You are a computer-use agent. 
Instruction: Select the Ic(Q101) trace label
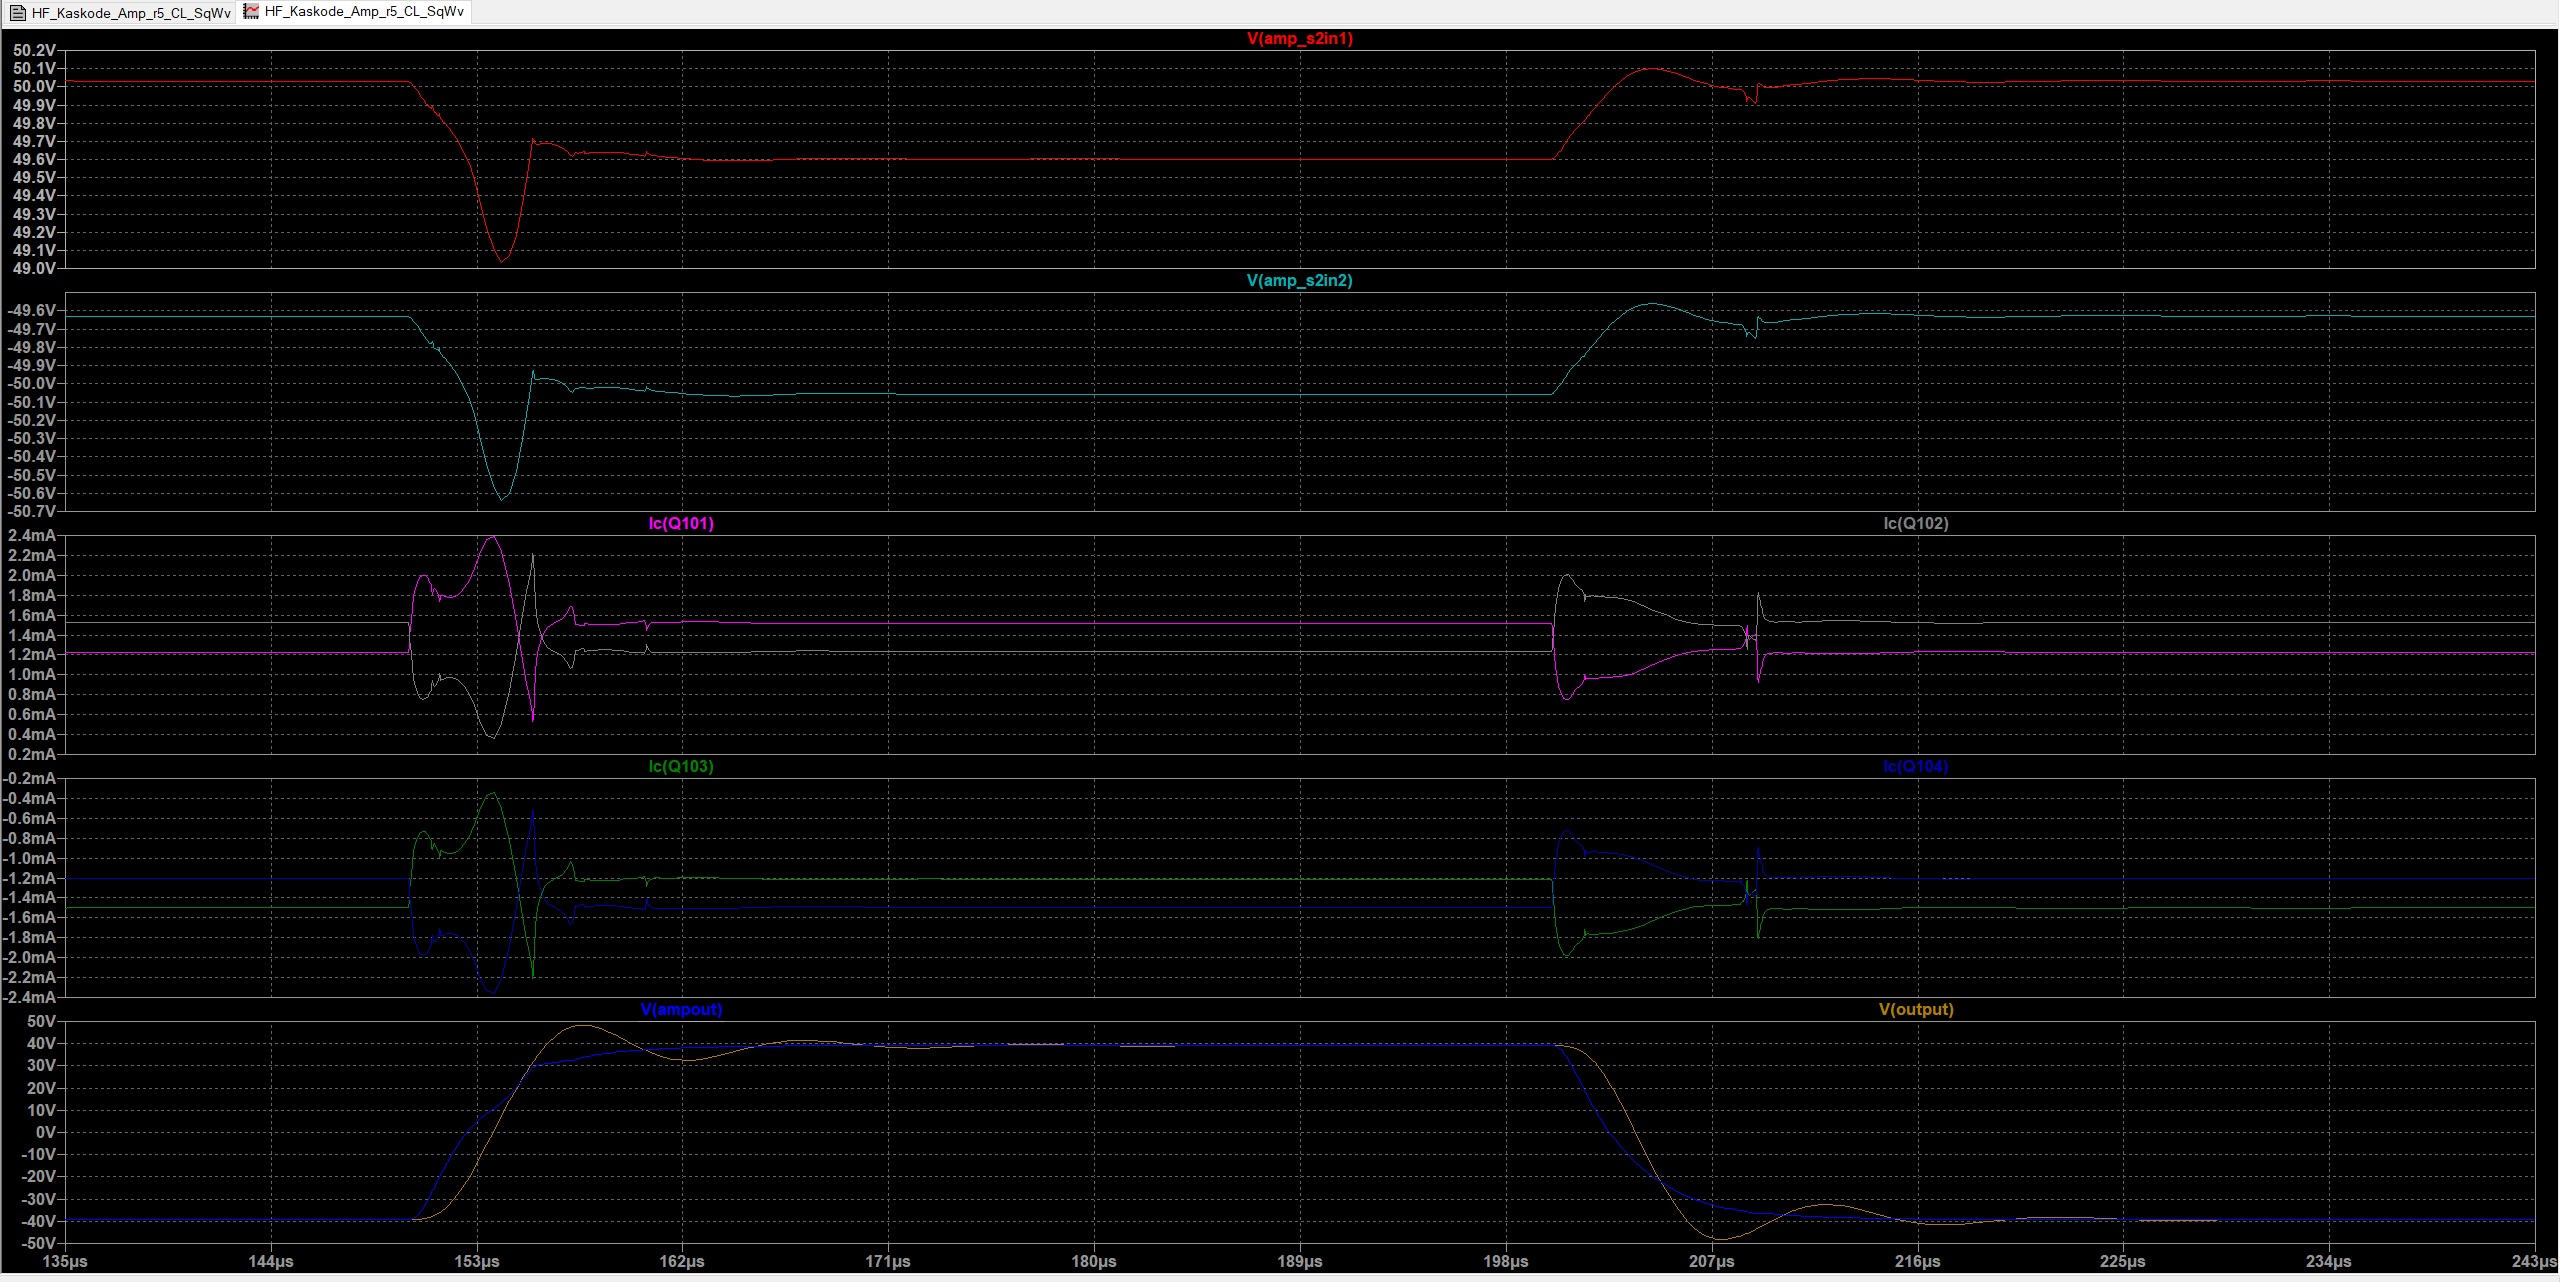[681, 523]
